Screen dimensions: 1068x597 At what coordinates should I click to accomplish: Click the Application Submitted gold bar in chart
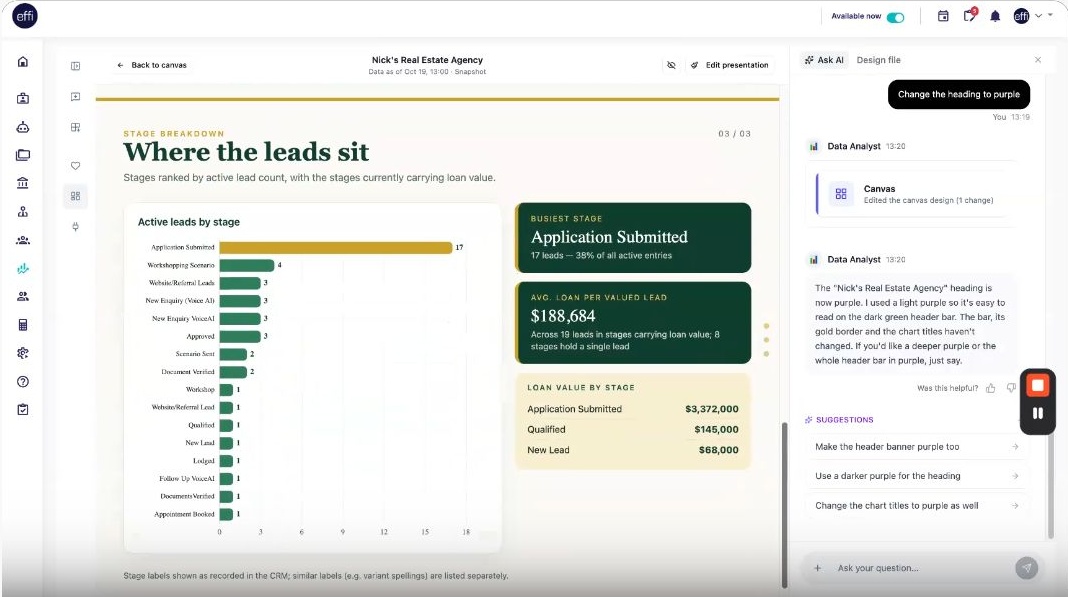tap(336, 247)
